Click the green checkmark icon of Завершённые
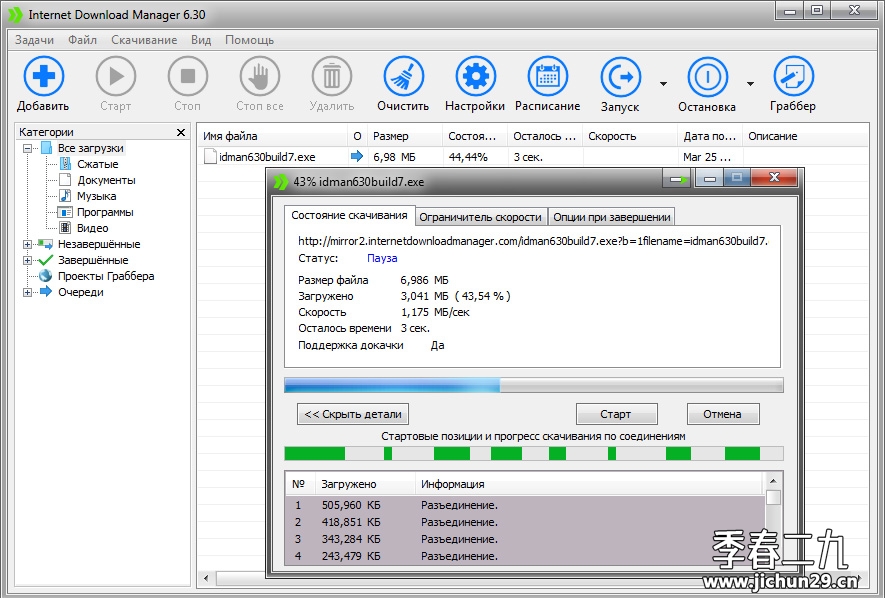Screen dimensions: 885x598 click(45, 260)
